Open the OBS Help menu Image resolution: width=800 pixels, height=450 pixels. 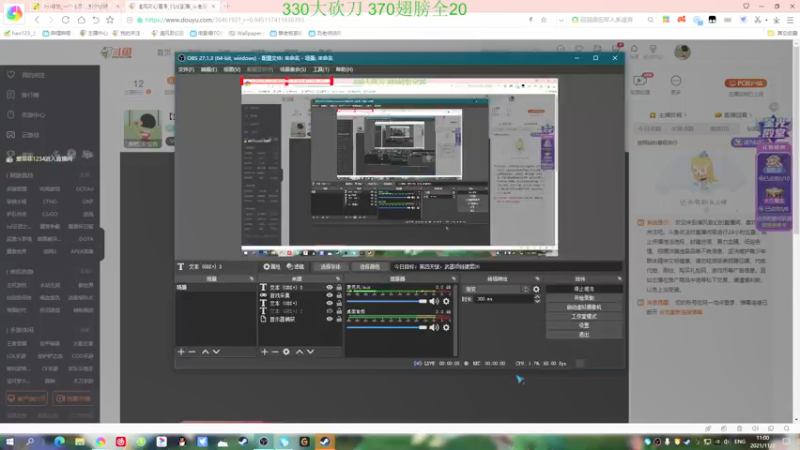pyautogui.click(x=344, y=69)
